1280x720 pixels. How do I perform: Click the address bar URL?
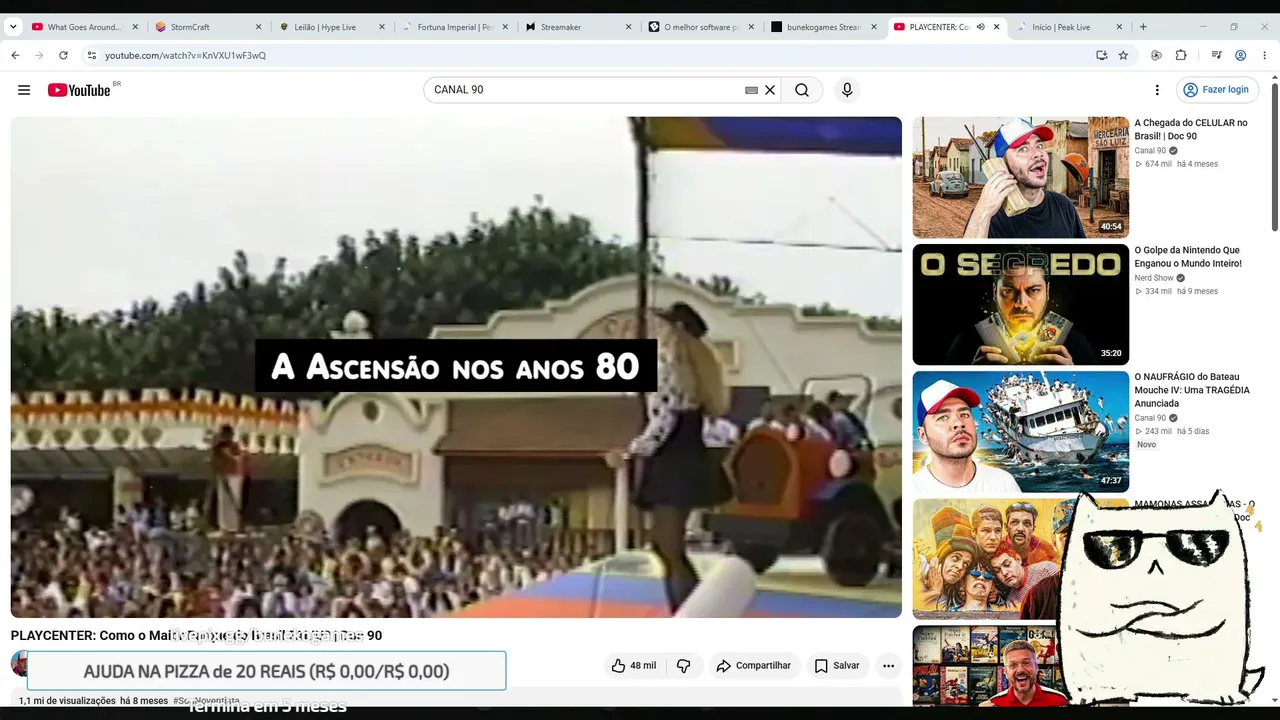point(186,56)
